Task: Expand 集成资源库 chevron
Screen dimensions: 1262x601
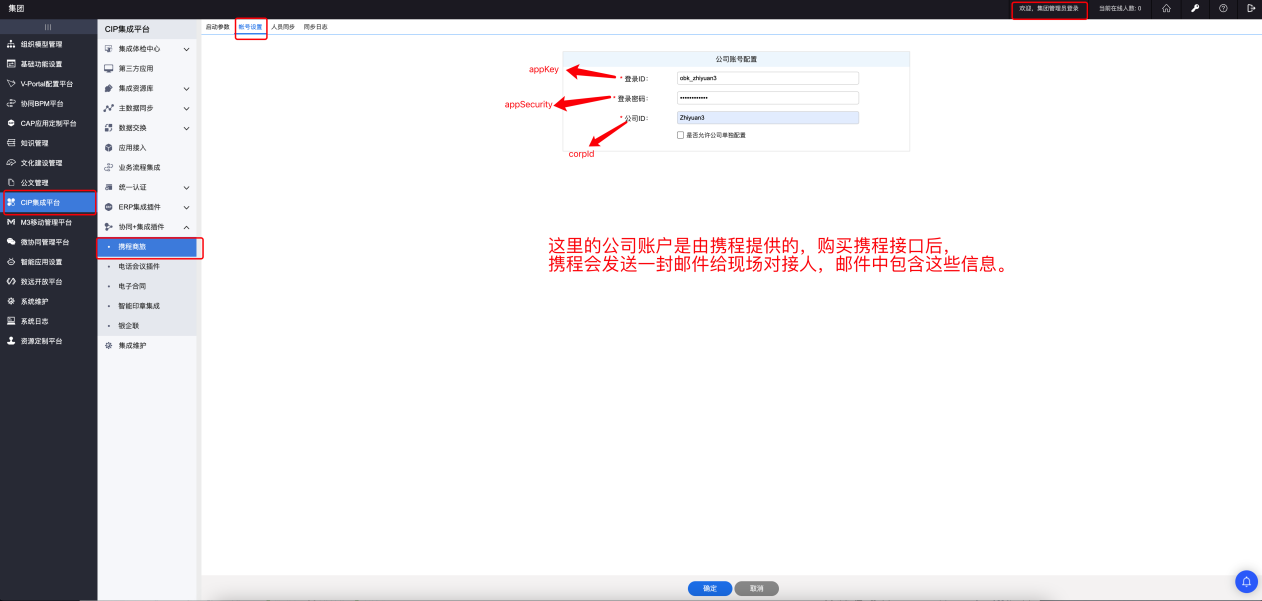Action: pos(186,89)
